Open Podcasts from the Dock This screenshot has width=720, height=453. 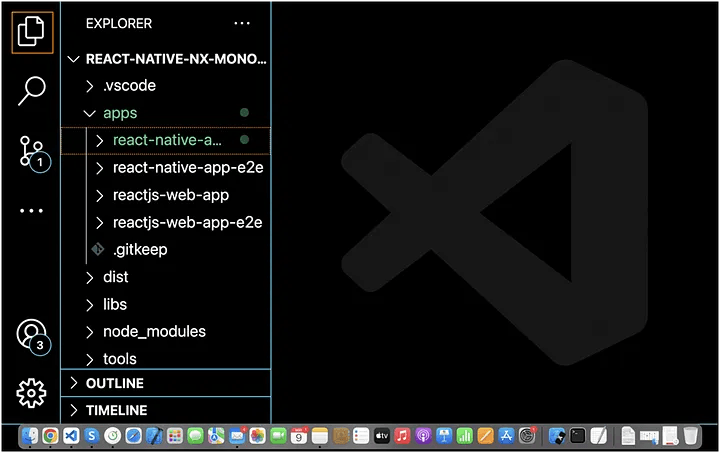(423, 436)
